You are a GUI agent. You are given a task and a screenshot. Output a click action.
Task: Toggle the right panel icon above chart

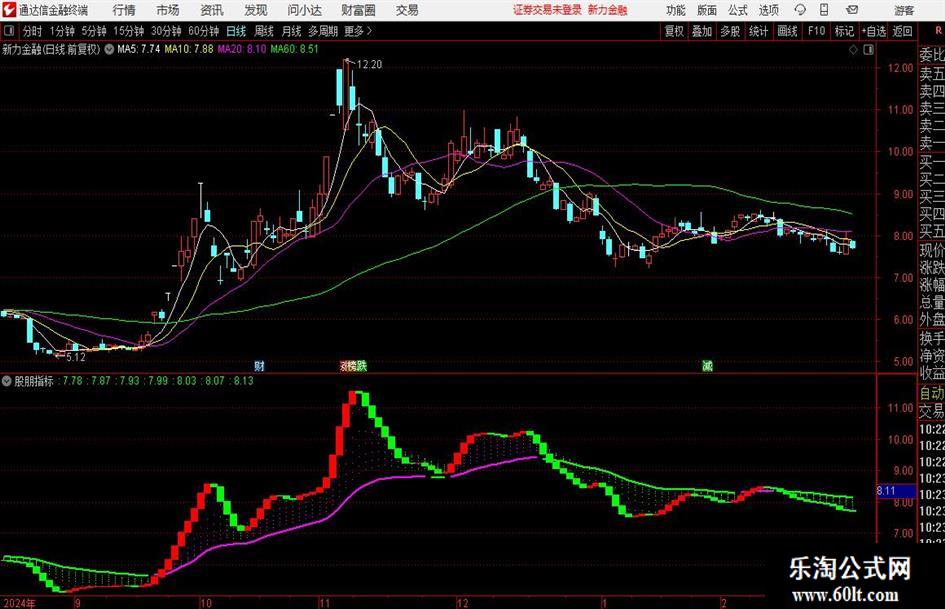click(x=868, y=49)
